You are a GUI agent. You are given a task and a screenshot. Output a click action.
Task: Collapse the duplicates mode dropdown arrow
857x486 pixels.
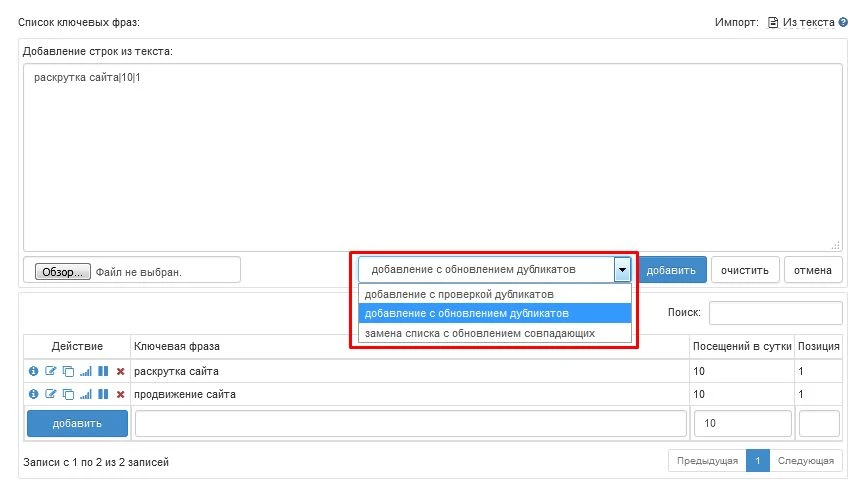click(622, 269)
